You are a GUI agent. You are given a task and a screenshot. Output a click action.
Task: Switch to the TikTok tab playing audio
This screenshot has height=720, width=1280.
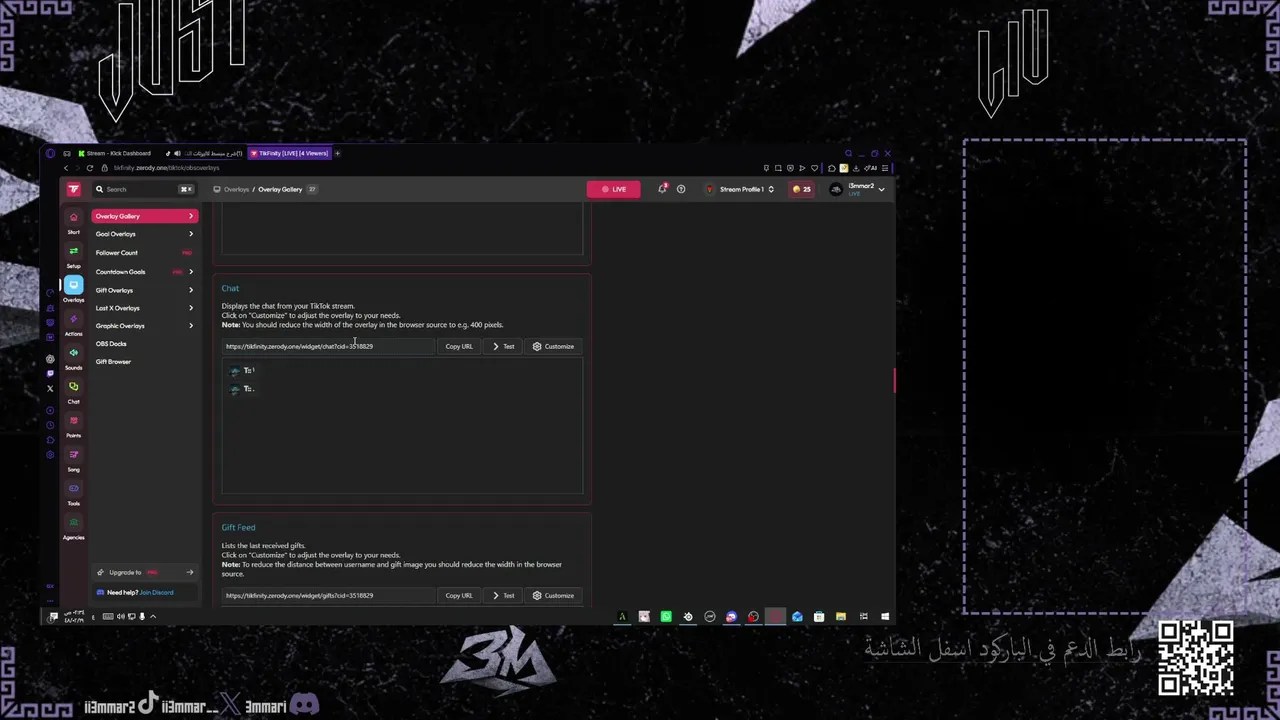pyautogui.click(x=203, y=153)
